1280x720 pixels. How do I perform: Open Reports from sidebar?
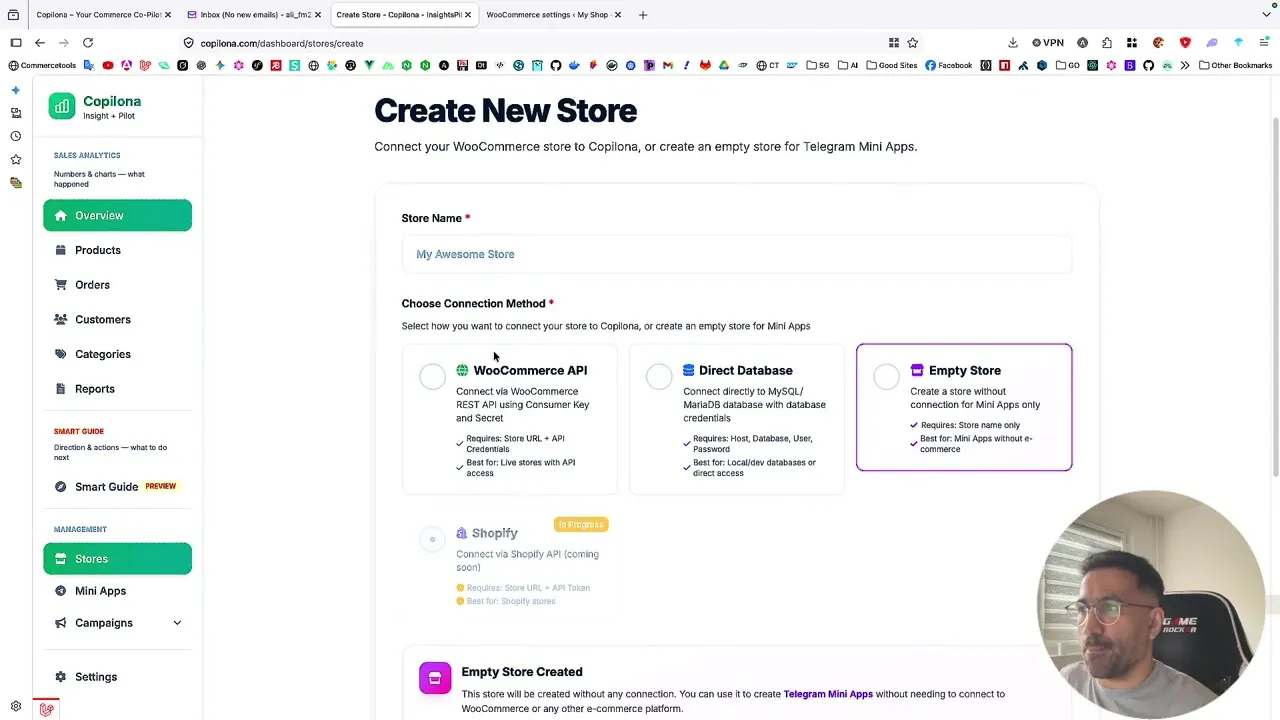(x=95, y=389)
